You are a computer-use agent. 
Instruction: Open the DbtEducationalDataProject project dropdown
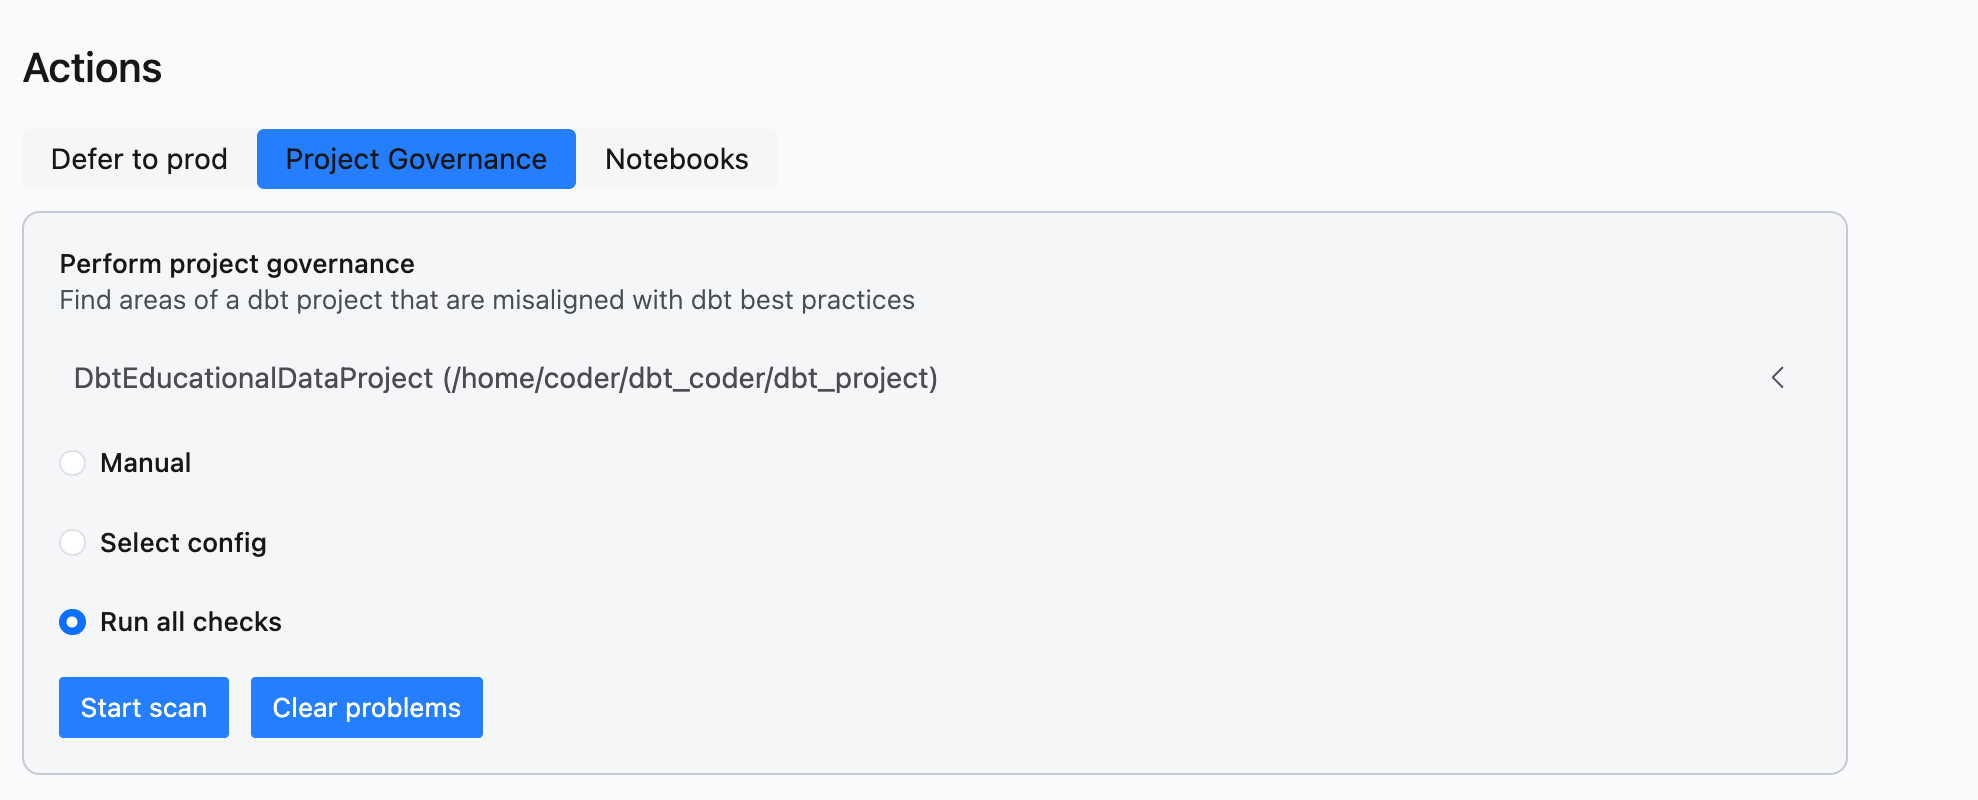point(930,378)
